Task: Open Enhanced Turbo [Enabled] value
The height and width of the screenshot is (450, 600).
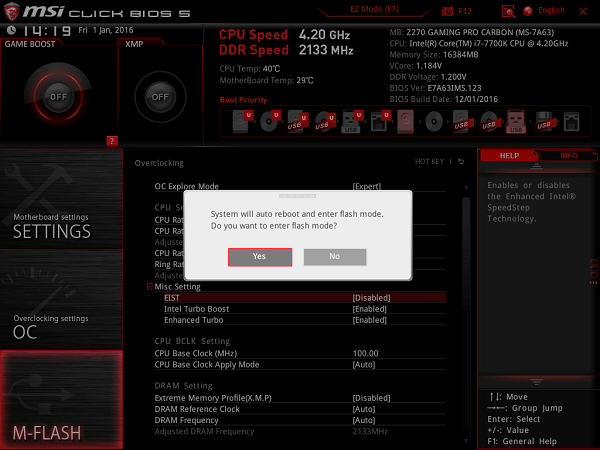Action: 369,320
